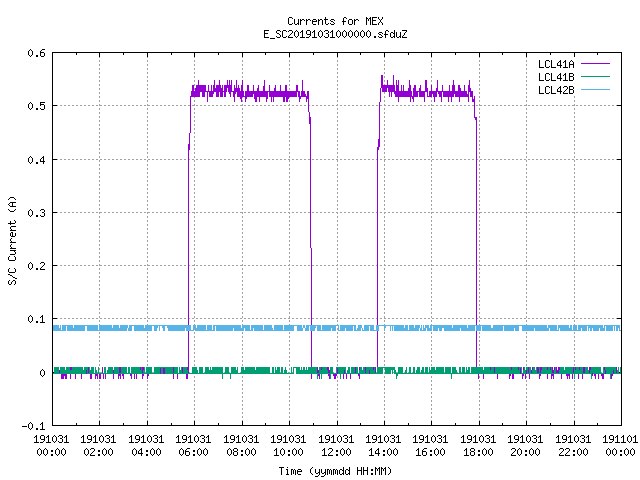Viewport: 640px width, 480px height.
Task: Click the 0.2 y-axis tick label
Action: [36, 266]
